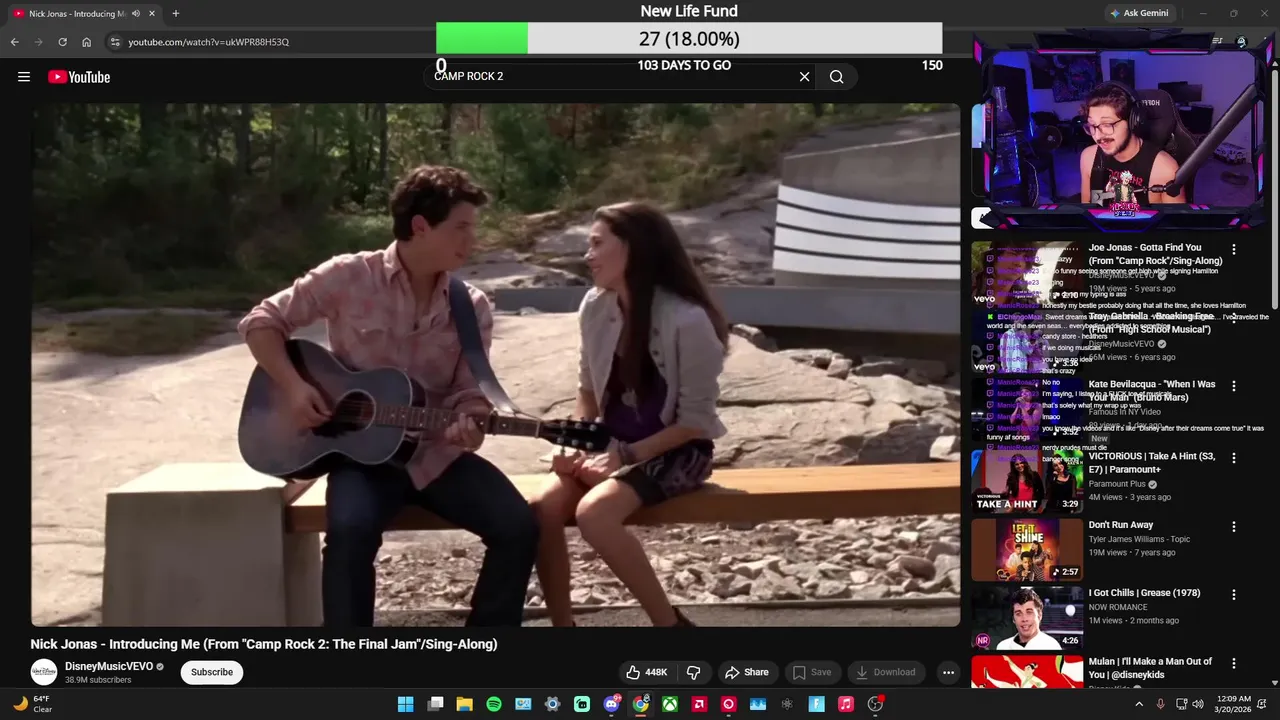The height and width of the screenshot is (720, 1280).
Task: Open Xbox app from taskbar
Action: 670,704
